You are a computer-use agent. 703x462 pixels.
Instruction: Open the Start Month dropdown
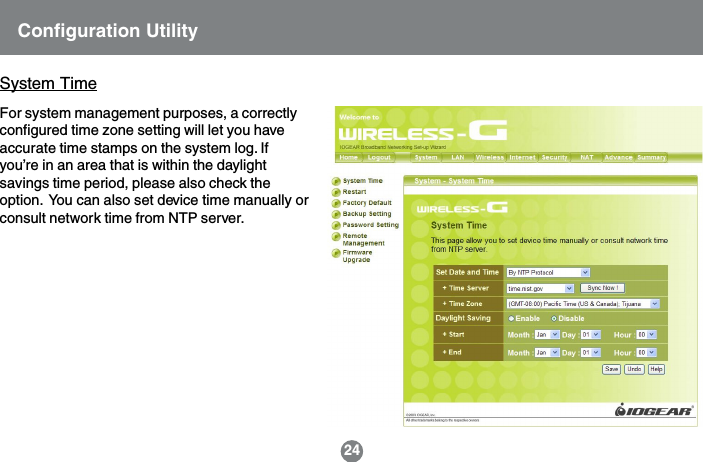[x=547, y=335]
